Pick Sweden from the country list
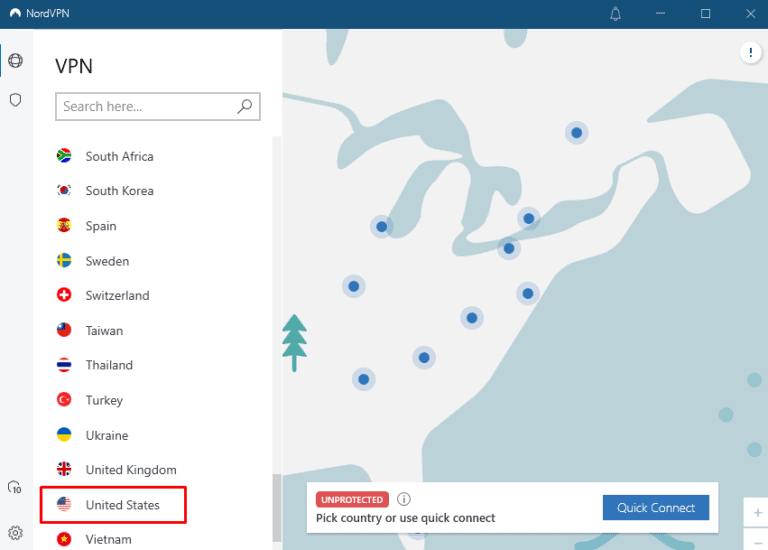 [x=107, y=261]
